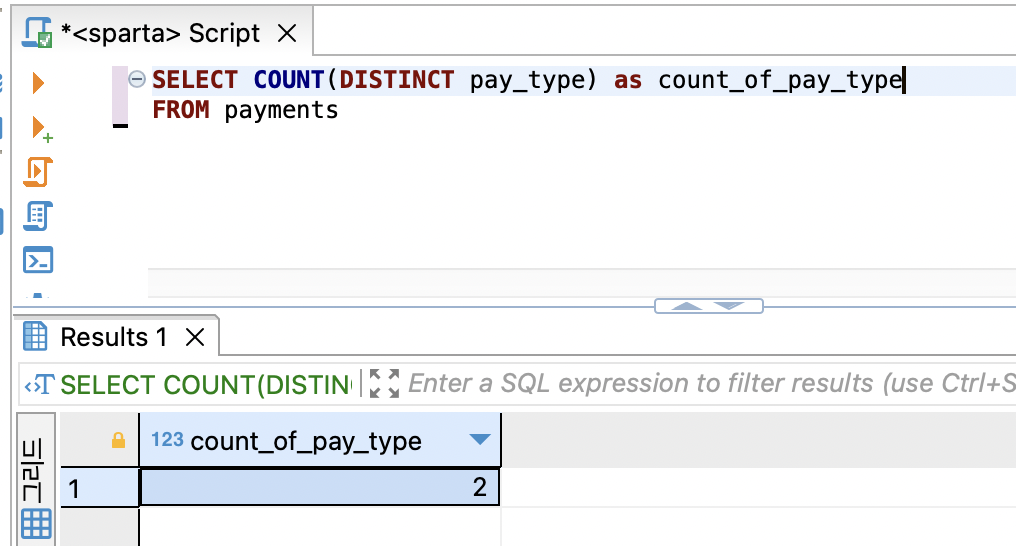The image size is (1016, 546).
Task: Click the script tab SQL editor icon
Action: 37,32
